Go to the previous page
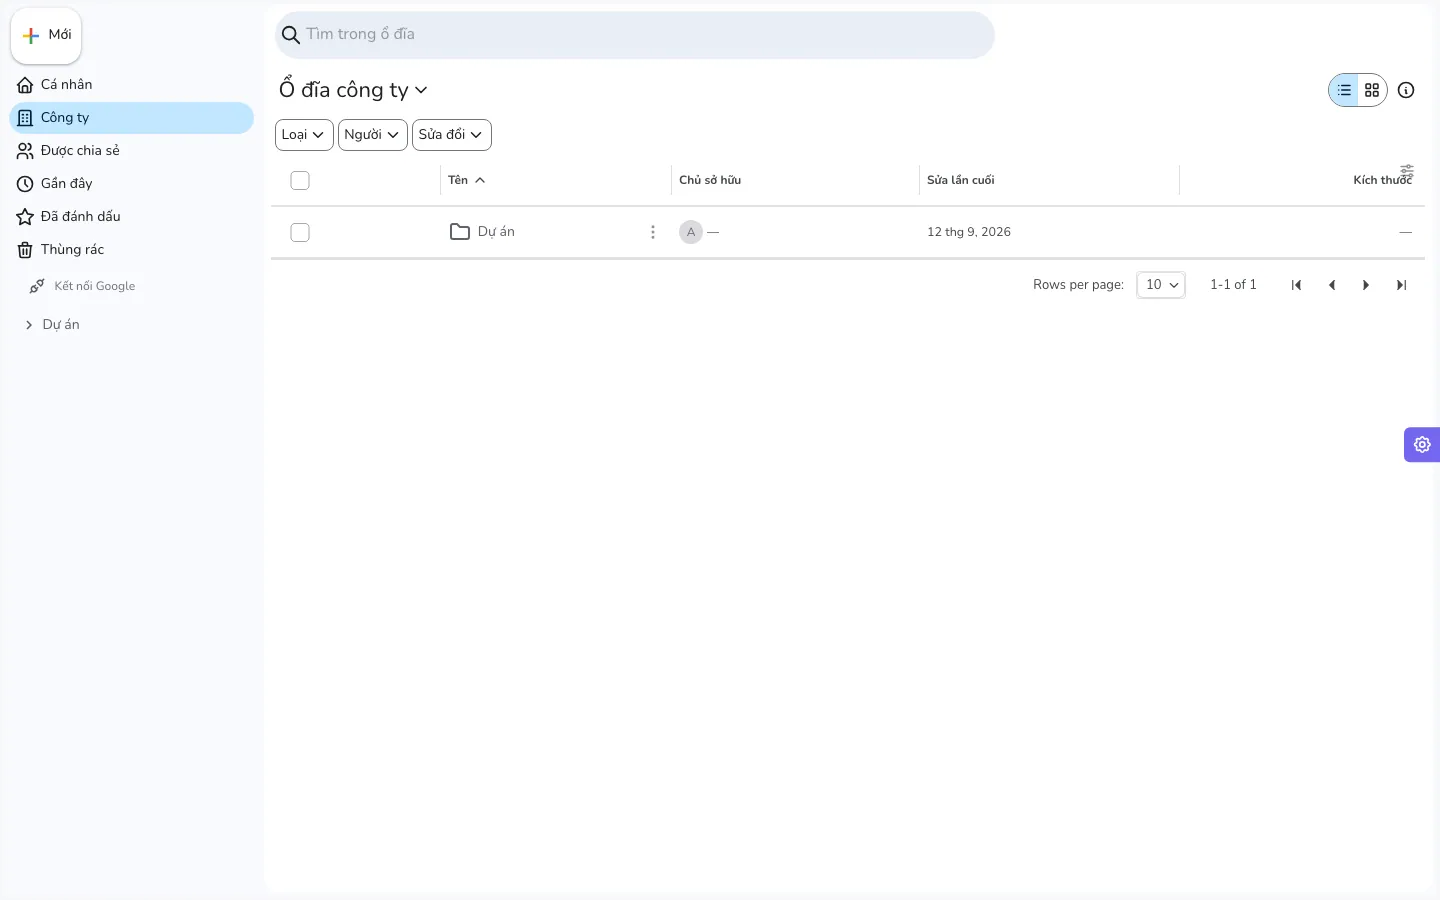 coord(1331,285)
